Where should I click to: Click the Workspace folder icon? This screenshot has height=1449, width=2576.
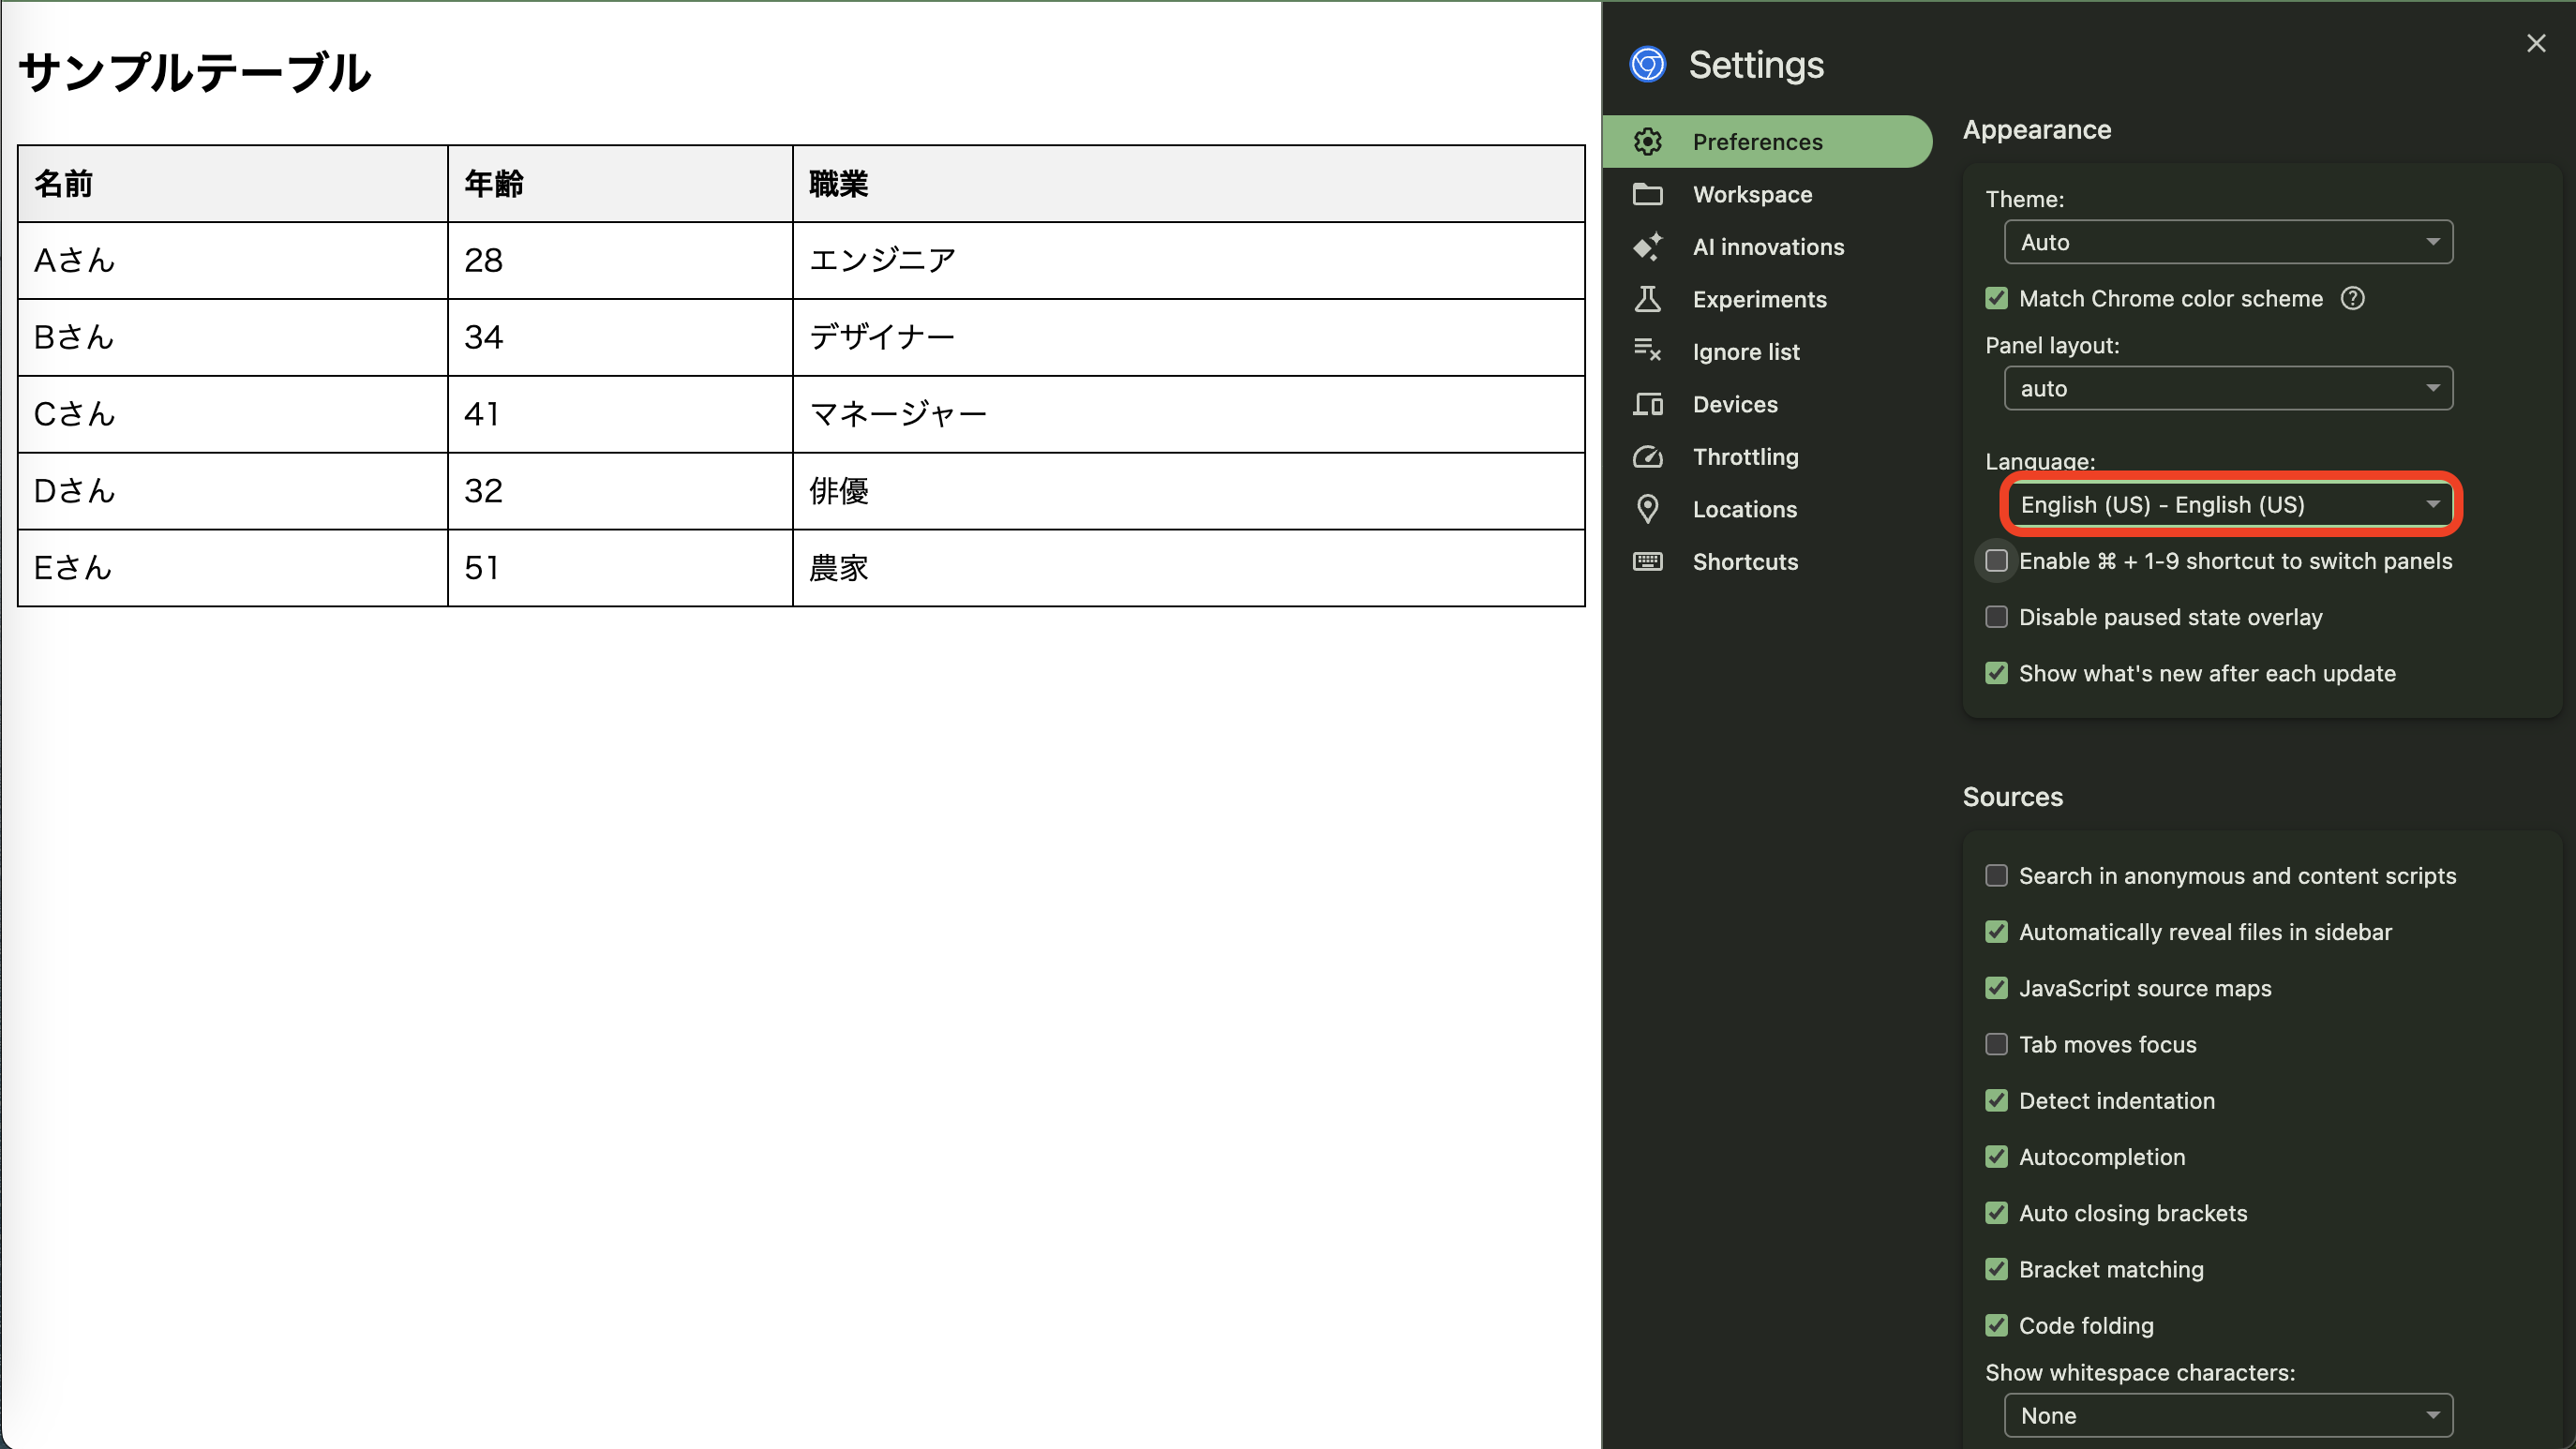[x=1648, y=194]
